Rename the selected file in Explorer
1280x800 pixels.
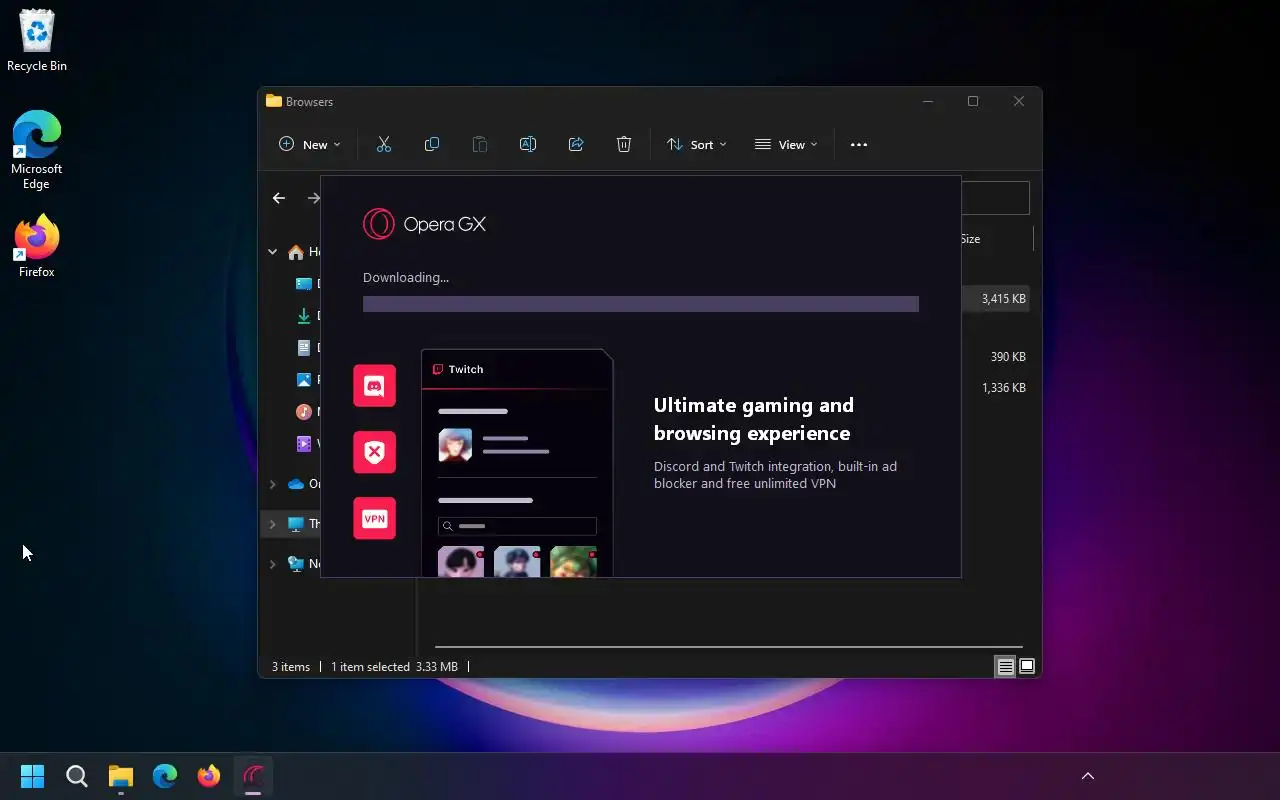point(527,144)
